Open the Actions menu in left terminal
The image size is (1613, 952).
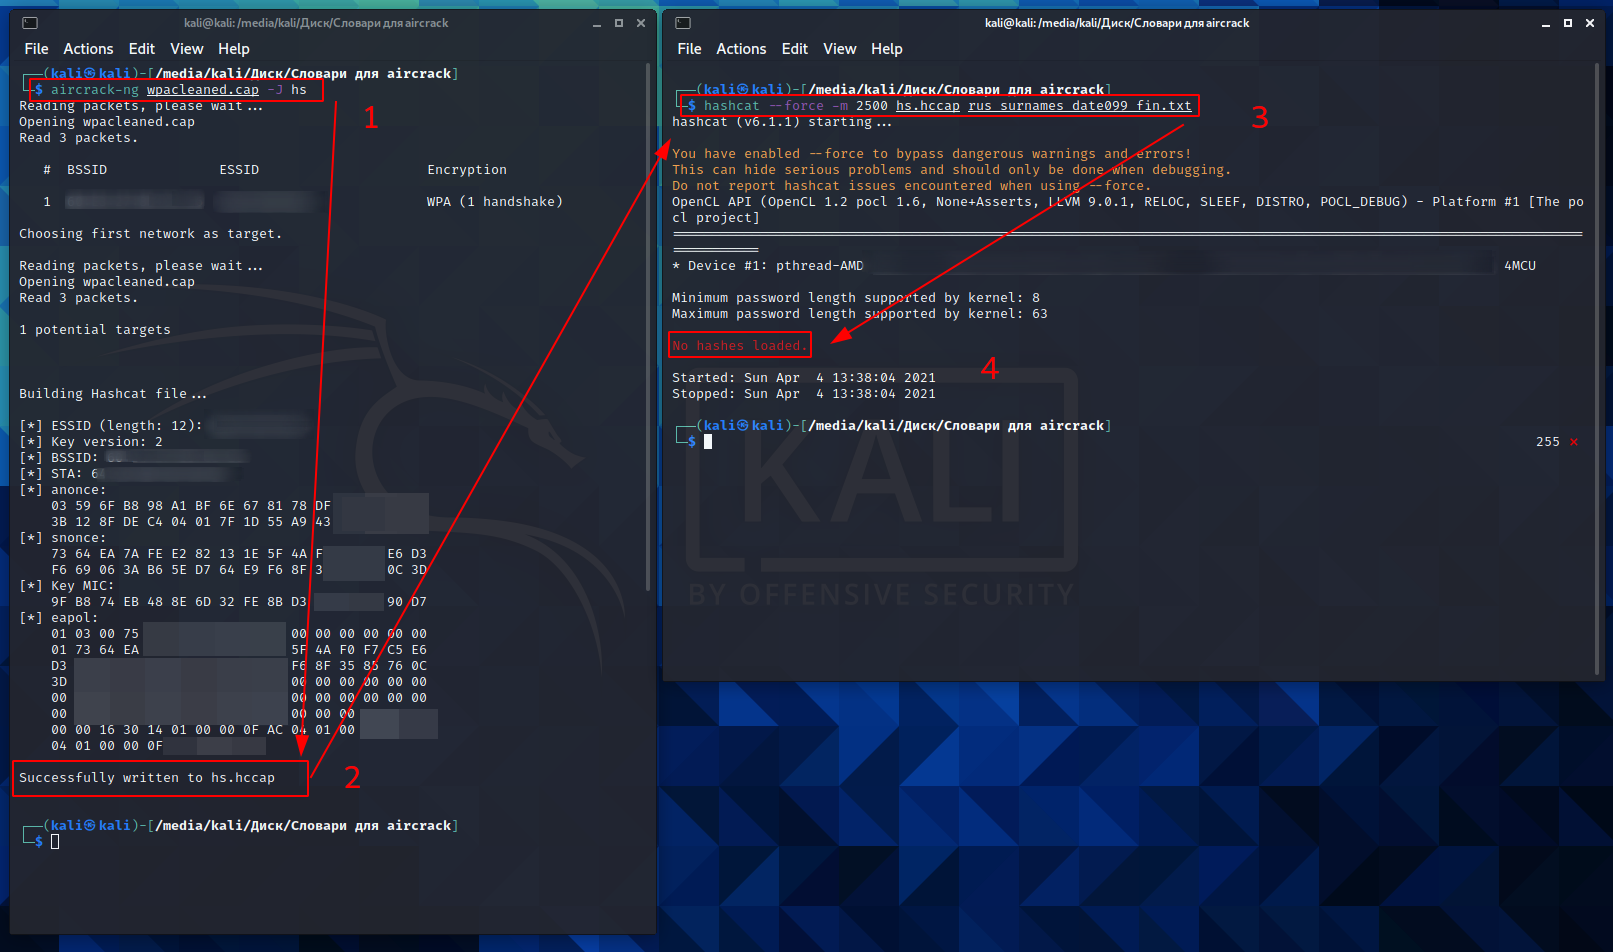pos(88,49)
